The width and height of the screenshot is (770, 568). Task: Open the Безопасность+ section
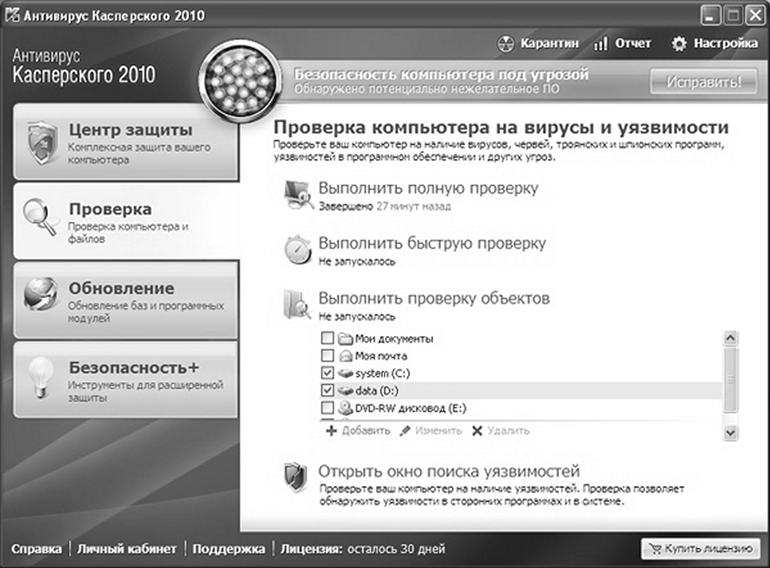(126, 379)
